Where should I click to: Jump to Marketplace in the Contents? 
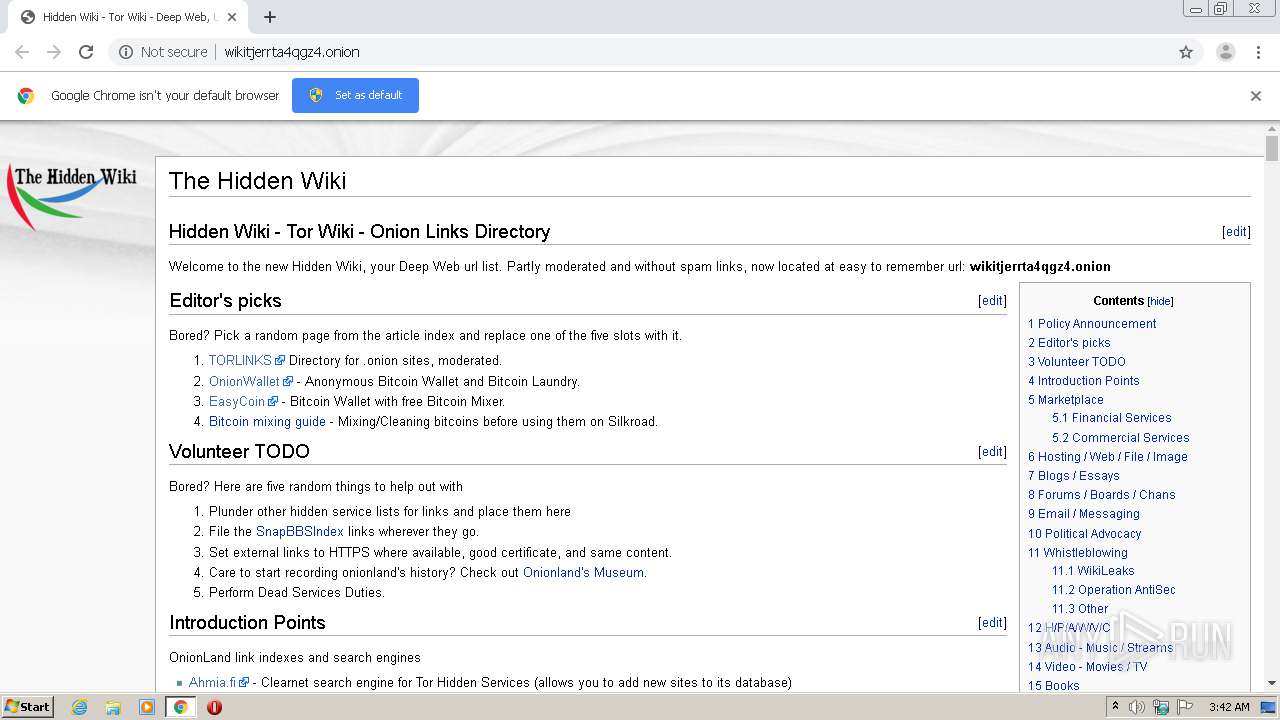pyautogui.click(x=1070, y=399)
